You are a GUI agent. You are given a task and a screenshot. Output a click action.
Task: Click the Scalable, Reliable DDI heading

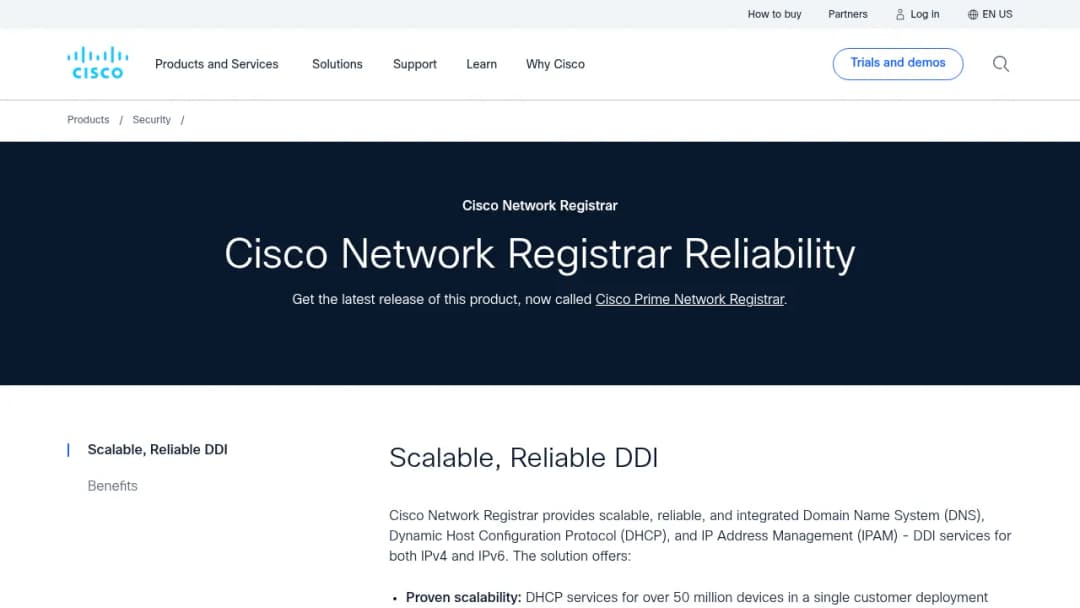tap(523, 458)
